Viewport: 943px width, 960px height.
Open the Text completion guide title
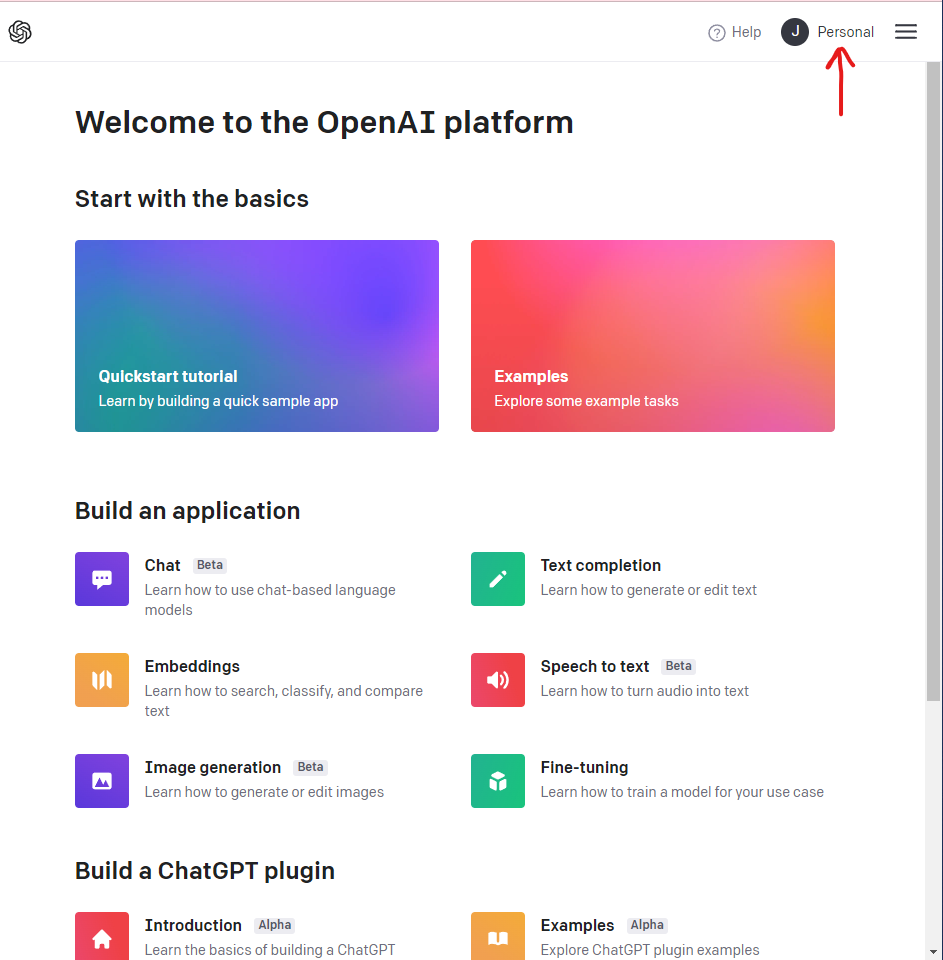click(x=601, y=565)
